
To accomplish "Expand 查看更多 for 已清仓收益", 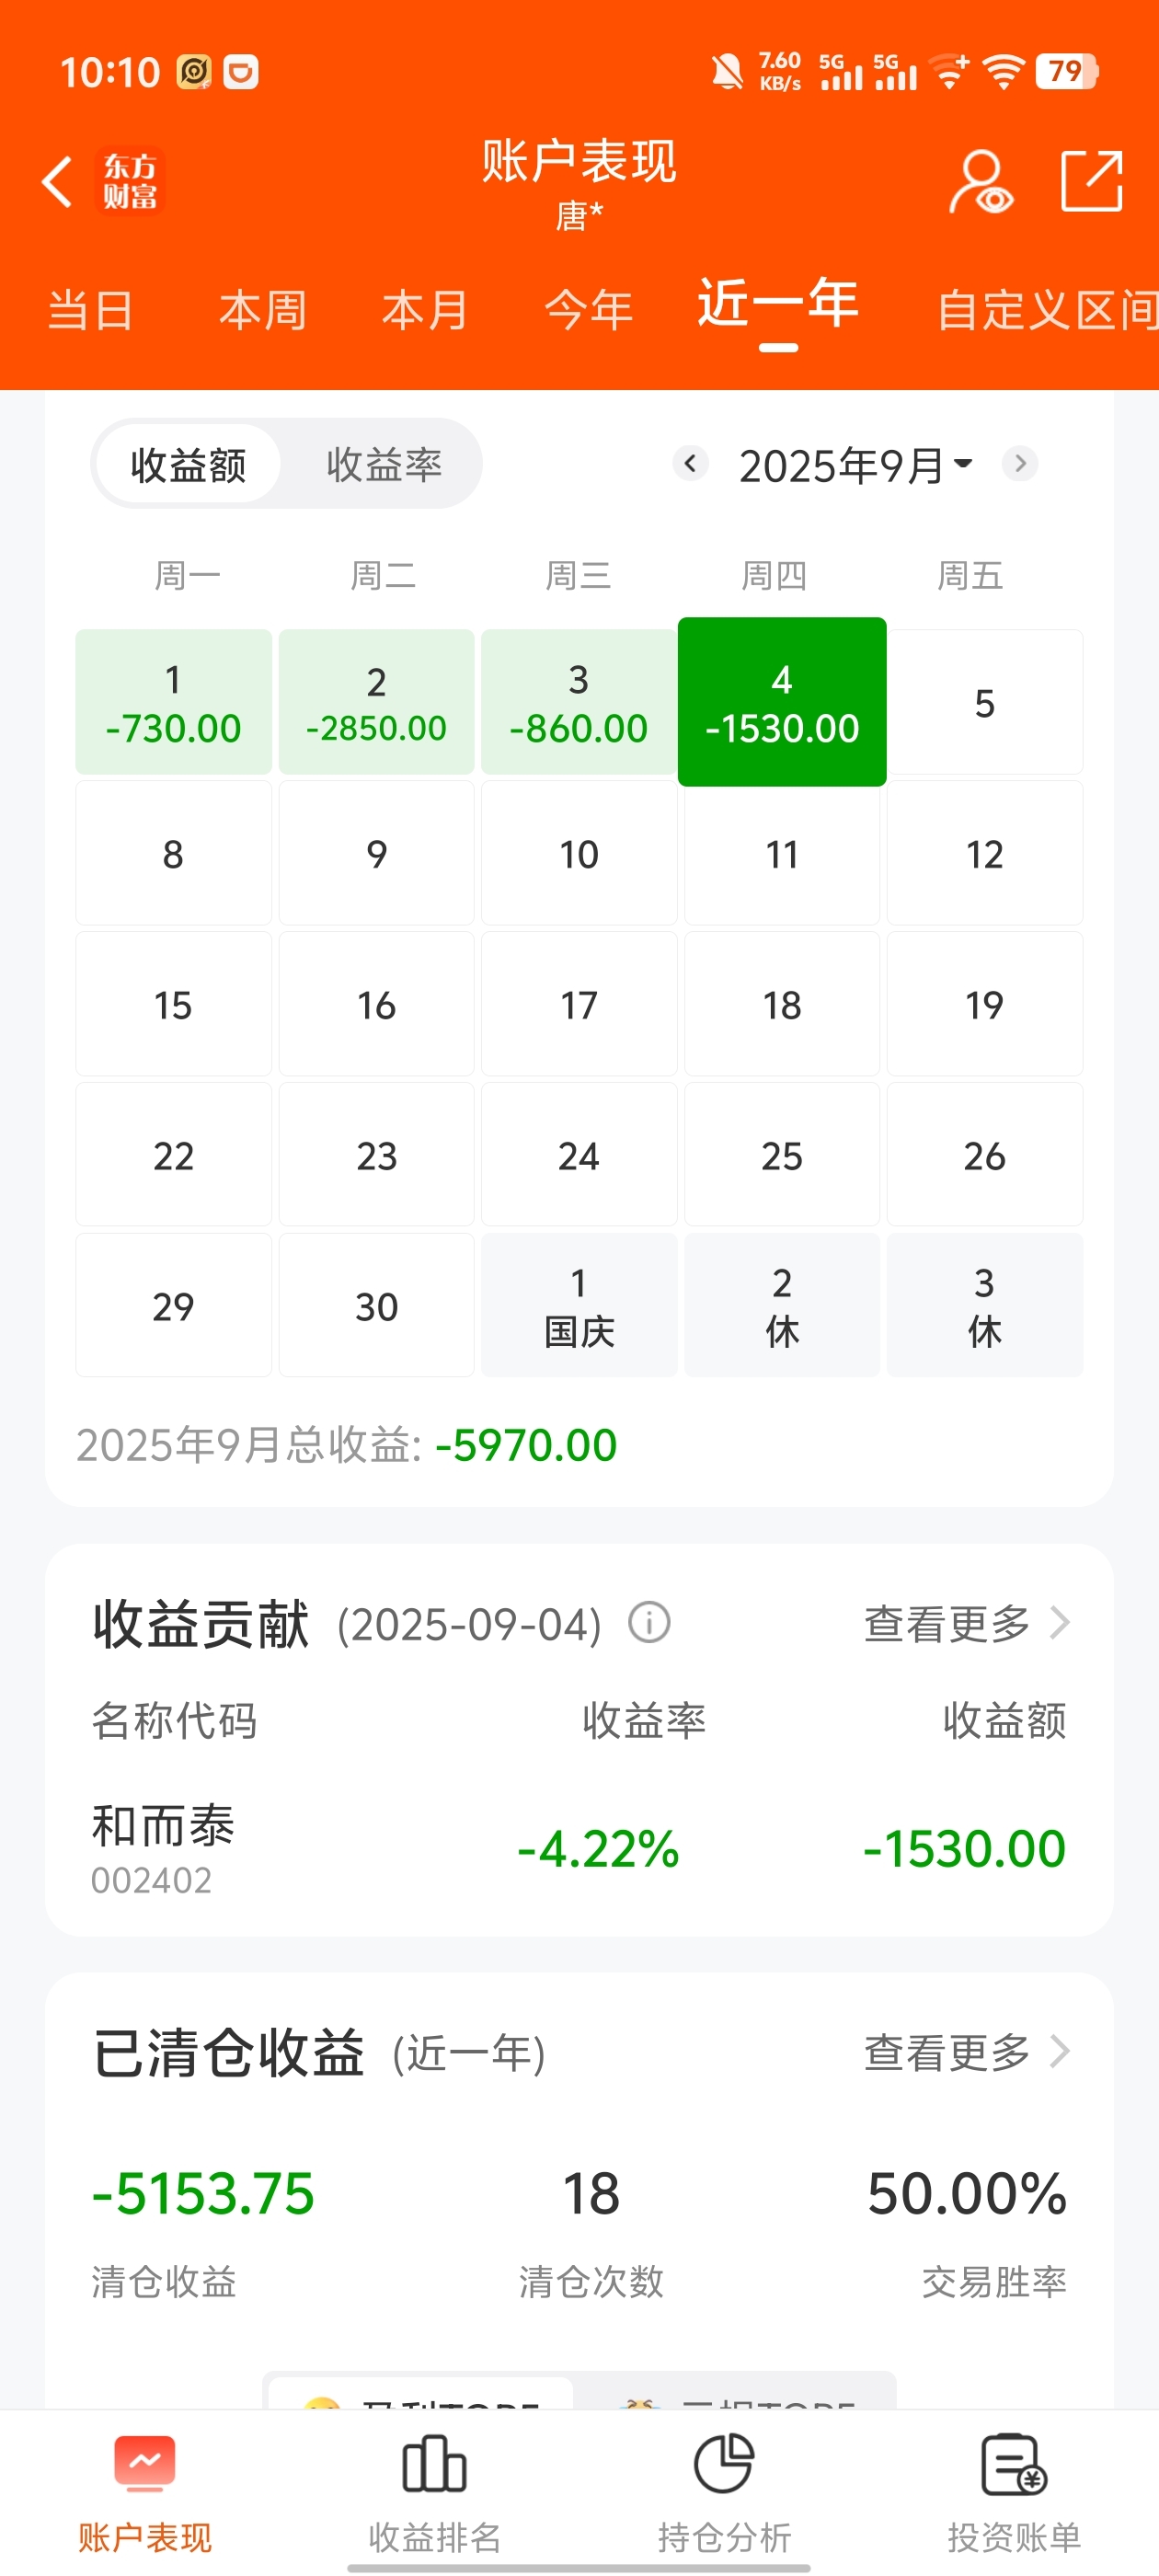I will tap(967, 2052).
